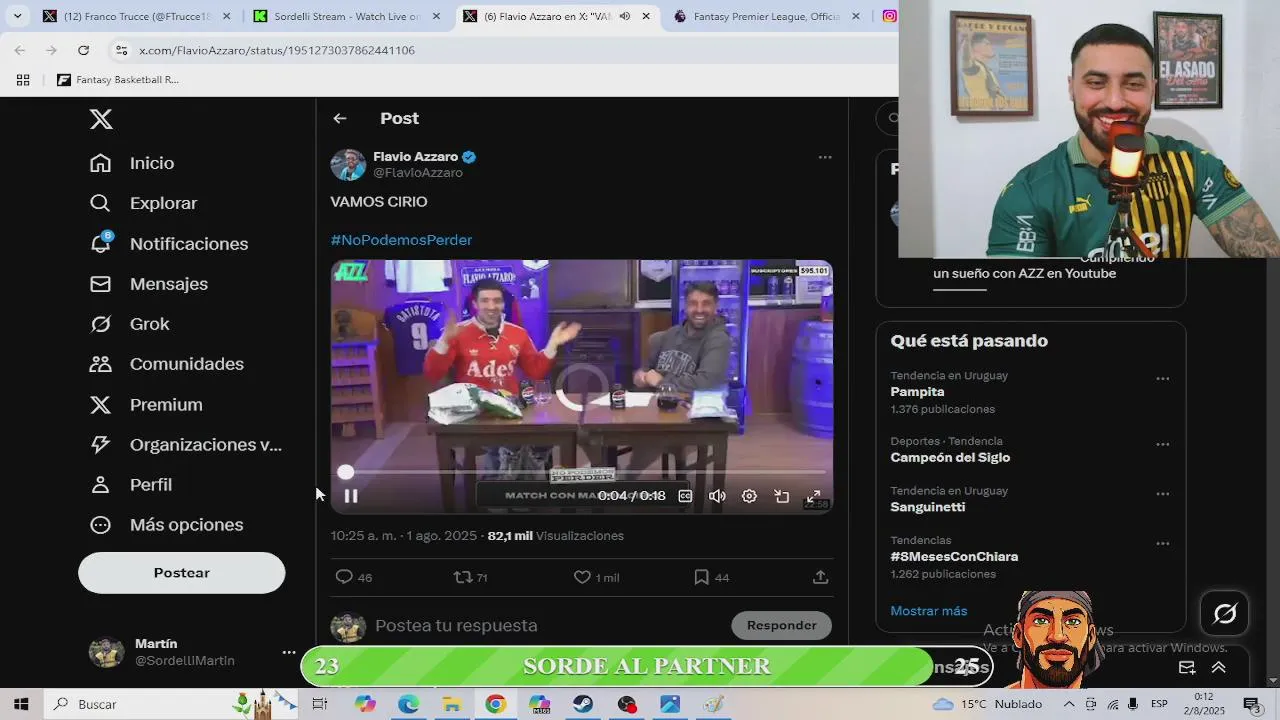This screenshot has height=720, width=1280.
Task: Open Organizaciones verificadas sidebar item
Action: click(186, 445)
